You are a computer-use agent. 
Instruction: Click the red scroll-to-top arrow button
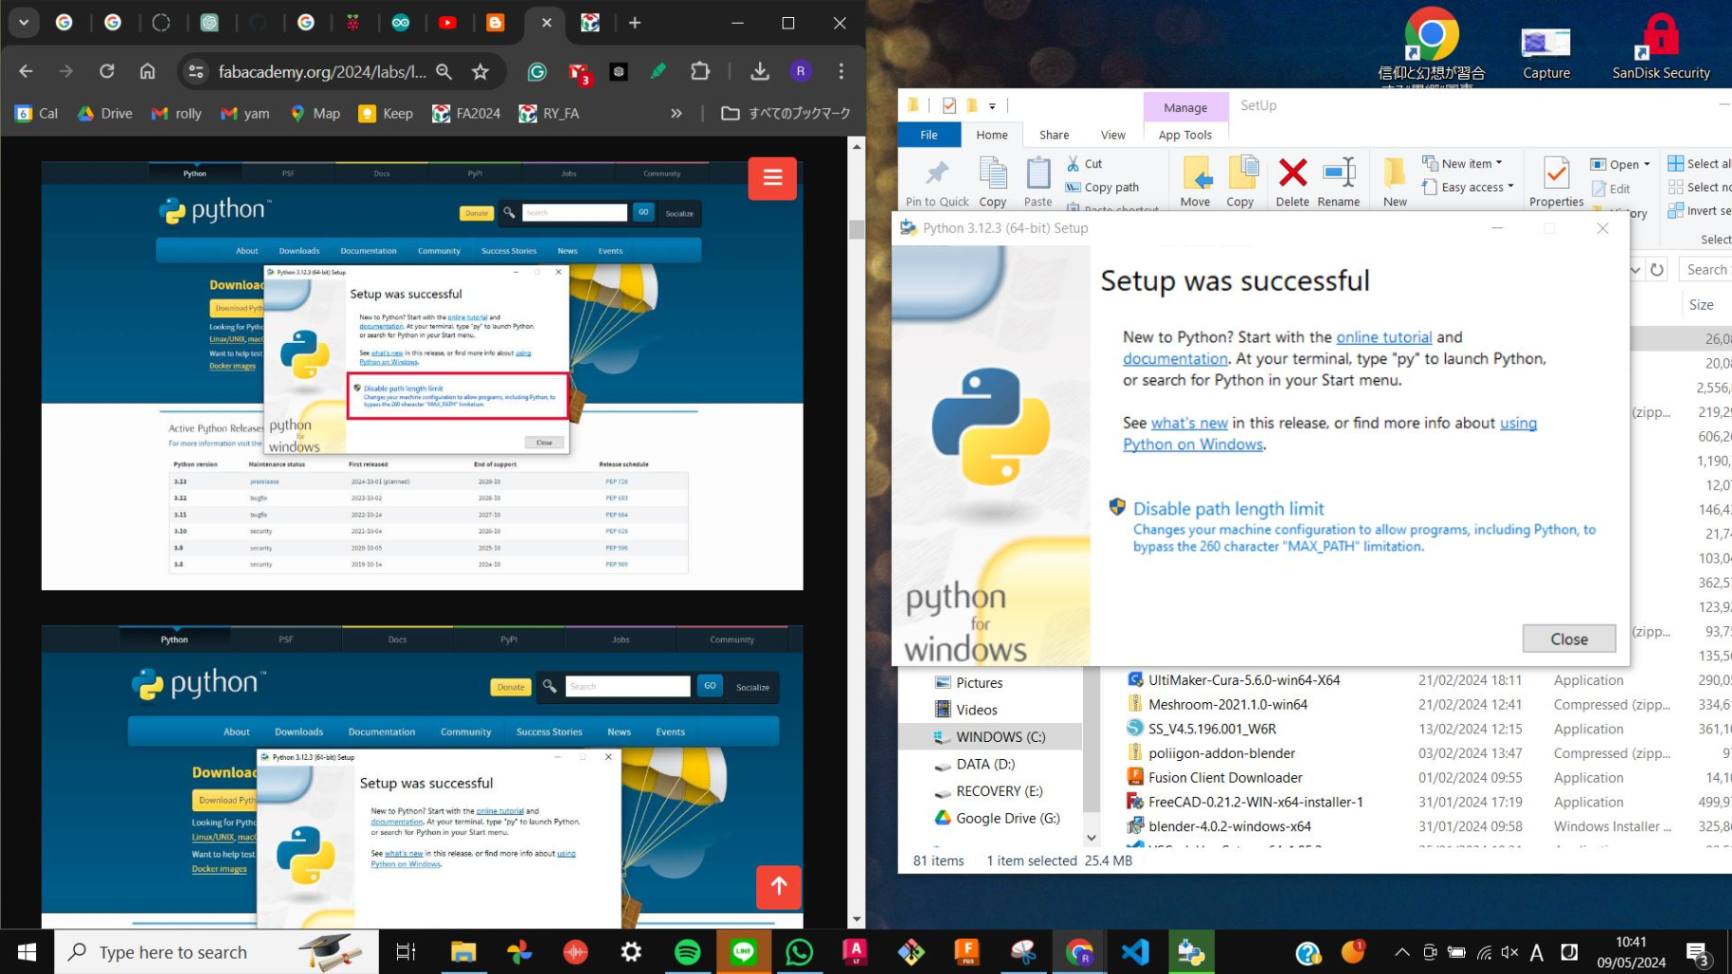point(779,886)
